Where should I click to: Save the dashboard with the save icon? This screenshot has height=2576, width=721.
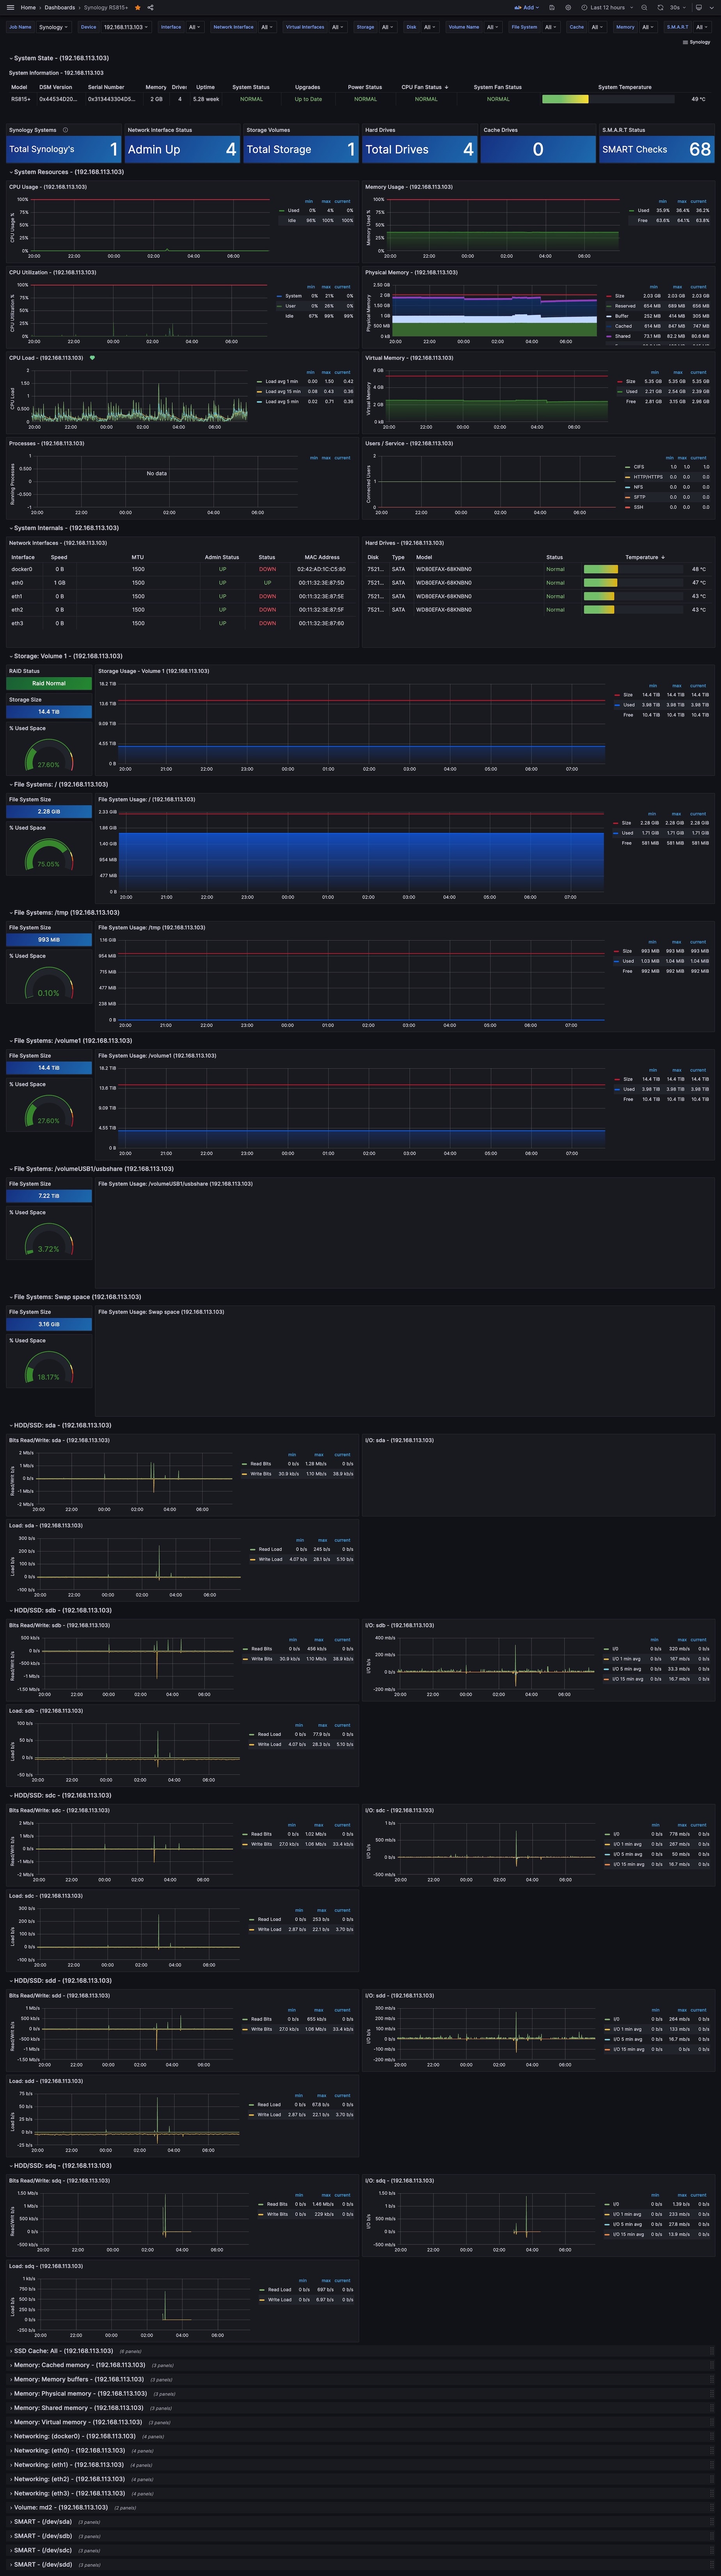552,7
